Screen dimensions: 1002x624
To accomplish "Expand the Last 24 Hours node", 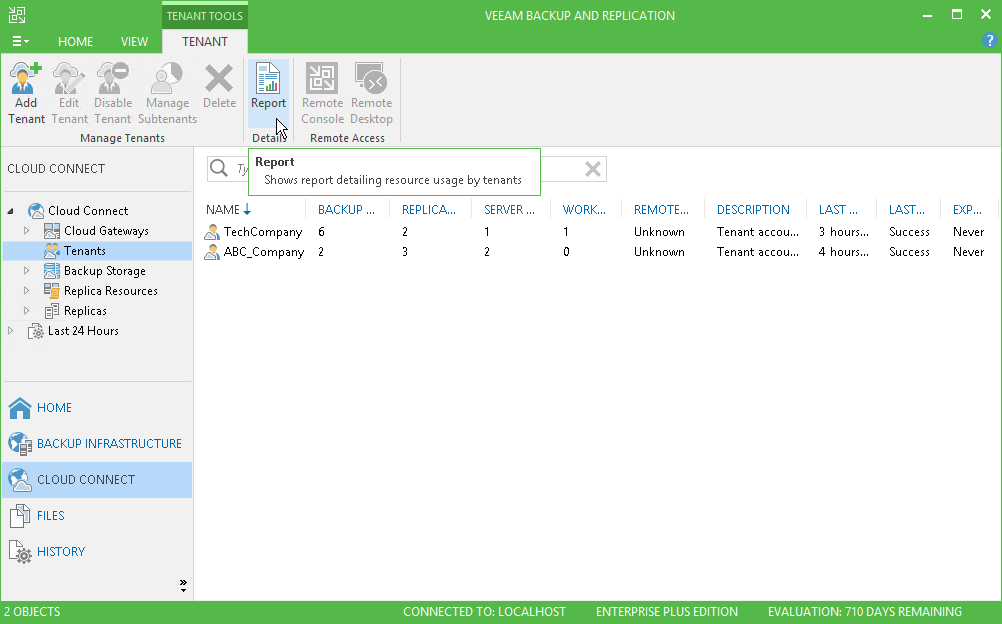I will [10, 331].
